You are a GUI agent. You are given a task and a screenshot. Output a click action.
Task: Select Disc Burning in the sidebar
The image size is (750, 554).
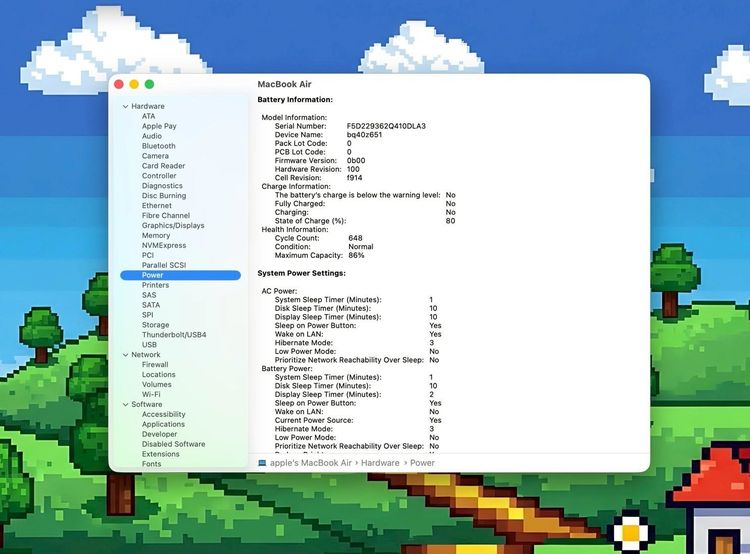pos(164,196)
